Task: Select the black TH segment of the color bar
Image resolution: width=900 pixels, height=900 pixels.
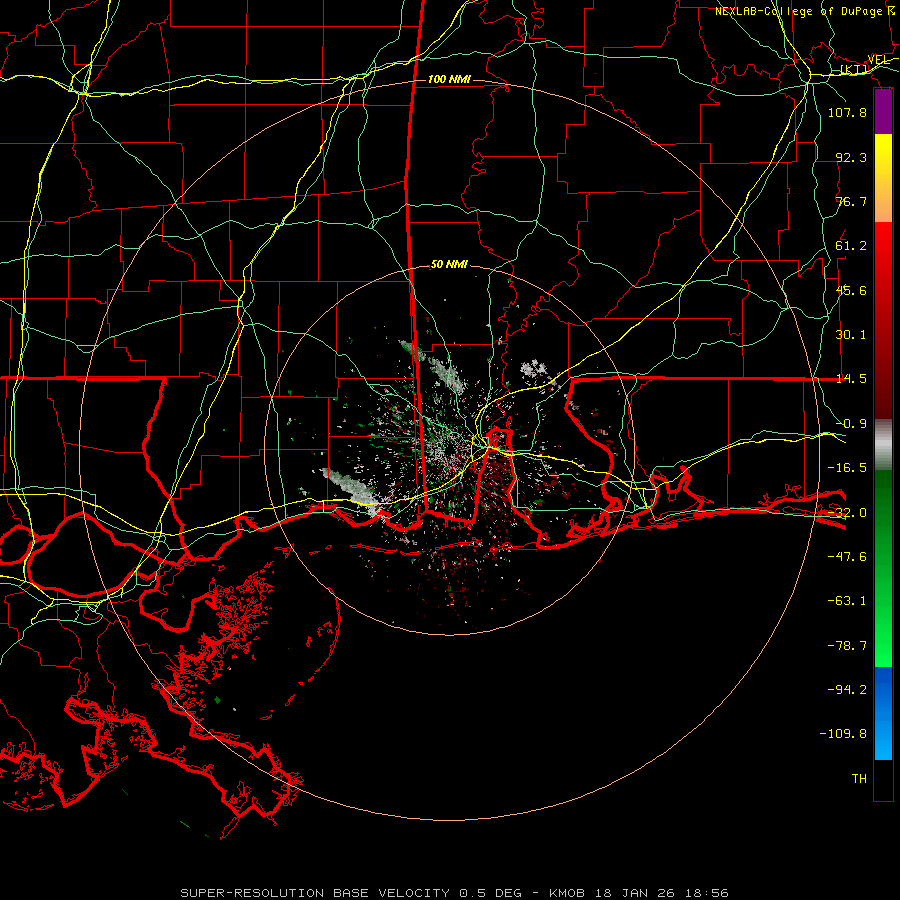Action: [883, 779]
